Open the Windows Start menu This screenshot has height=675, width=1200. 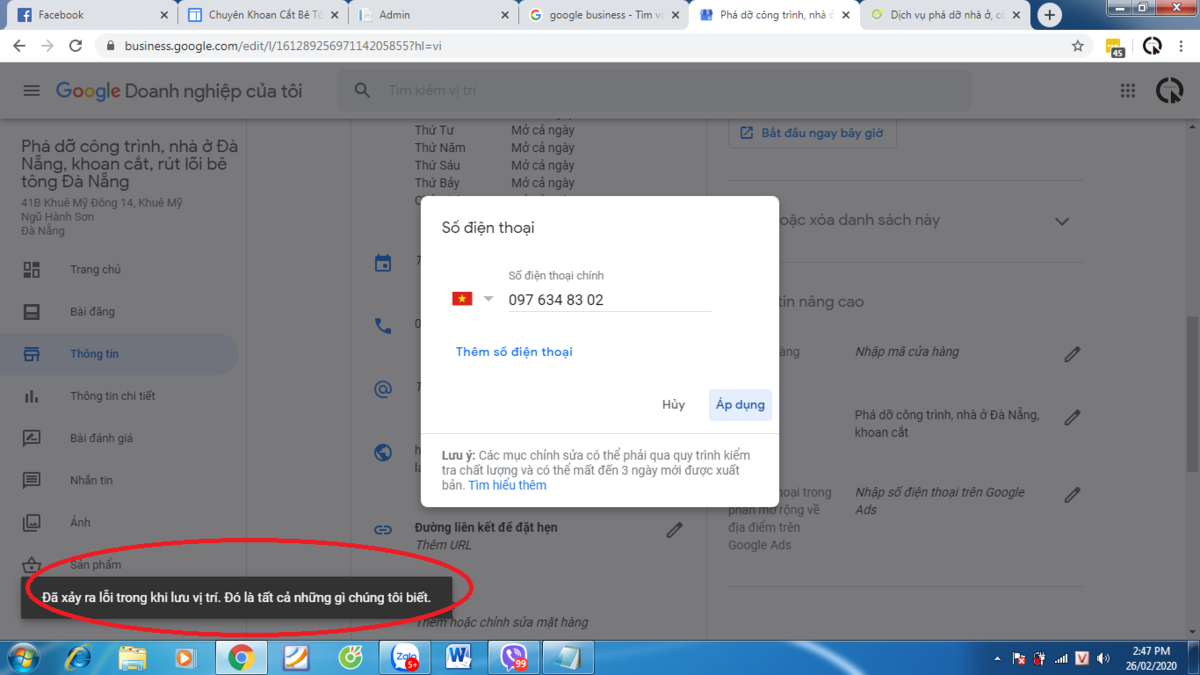pos(23,658)
